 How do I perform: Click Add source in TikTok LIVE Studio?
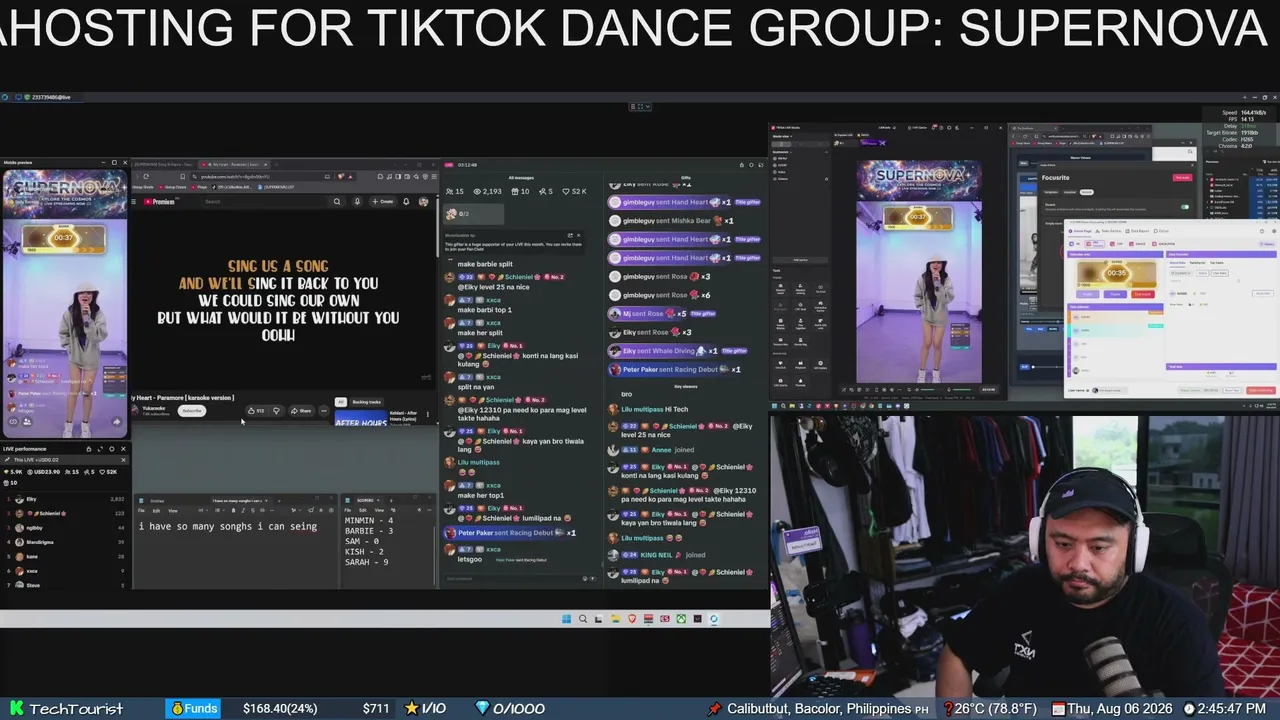tap(799, 260)
